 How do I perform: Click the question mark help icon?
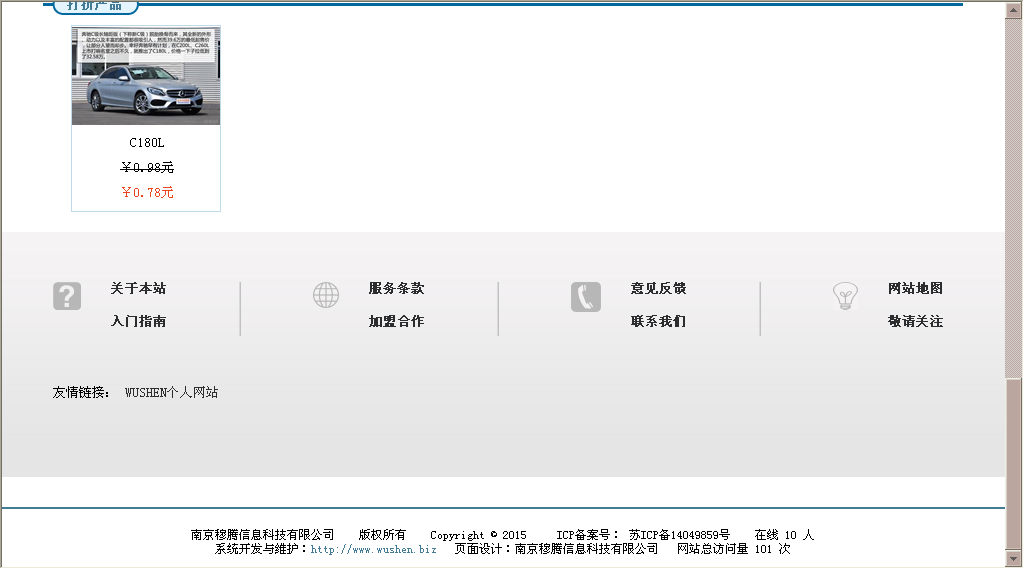66,296
